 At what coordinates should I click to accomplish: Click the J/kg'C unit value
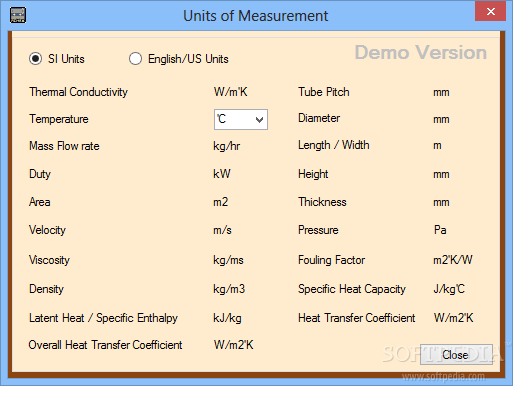click(x=449, y=289)
